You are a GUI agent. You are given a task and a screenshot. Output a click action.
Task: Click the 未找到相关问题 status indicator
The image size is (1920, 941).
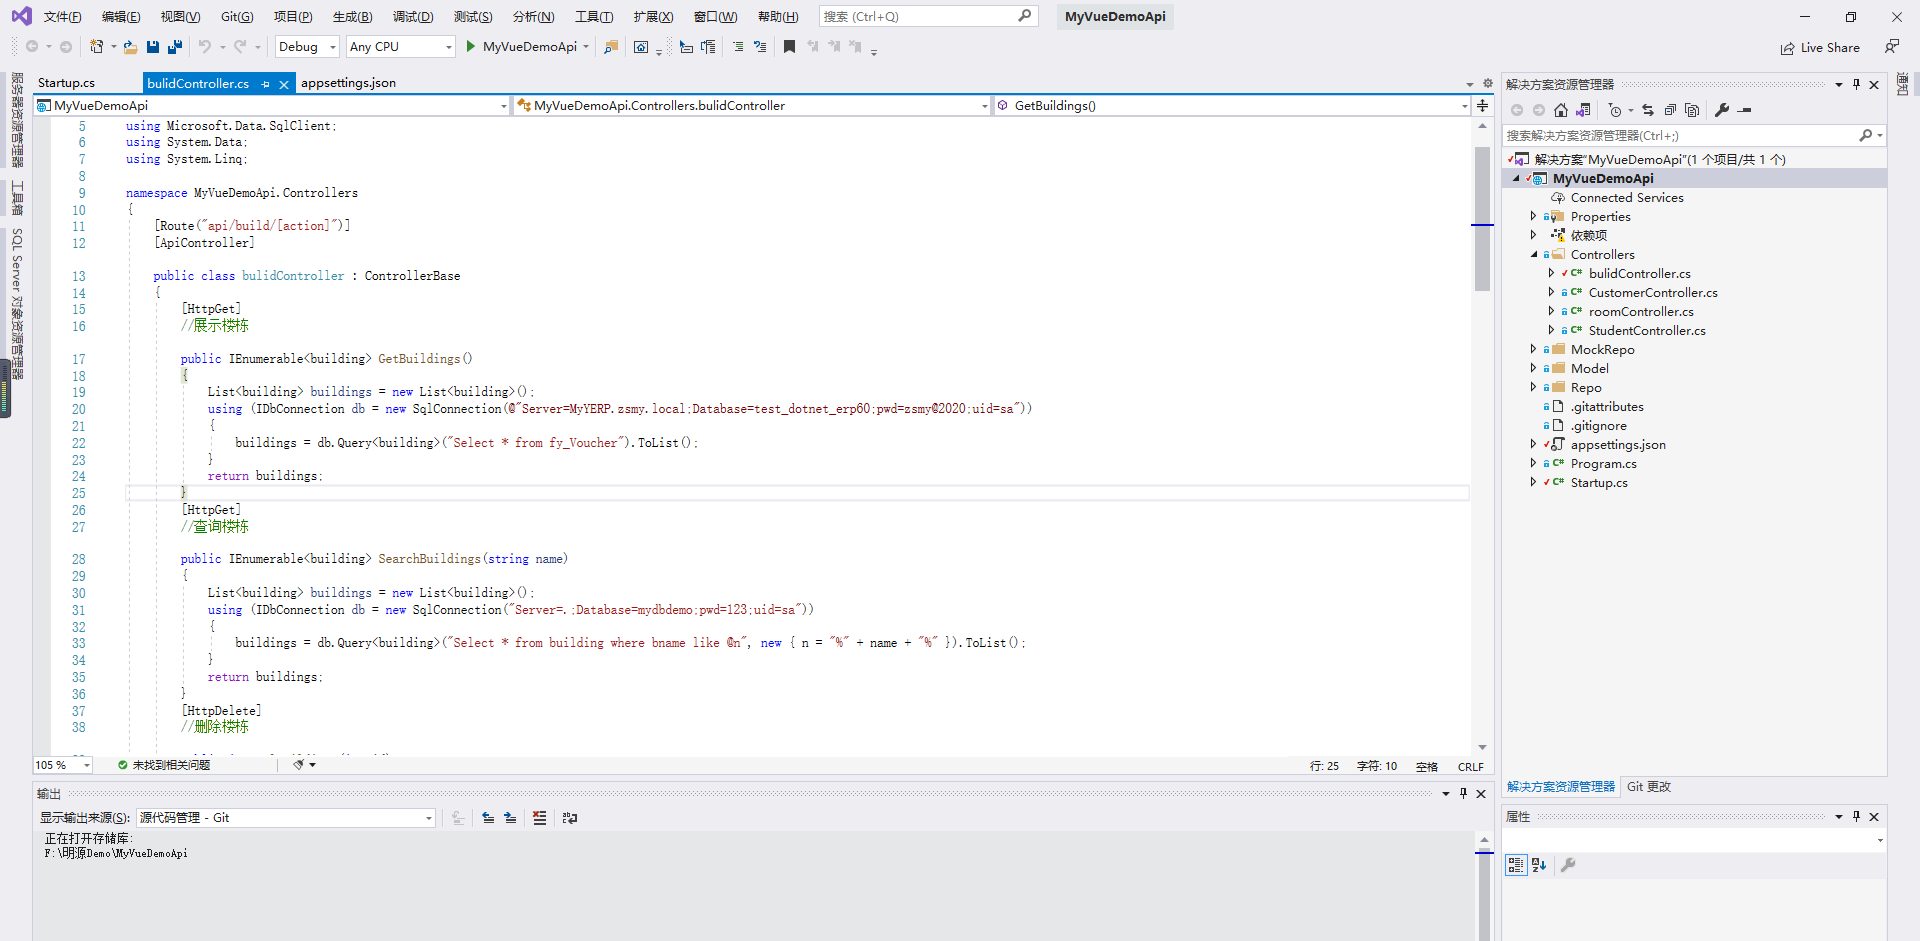tap(164, 765)
